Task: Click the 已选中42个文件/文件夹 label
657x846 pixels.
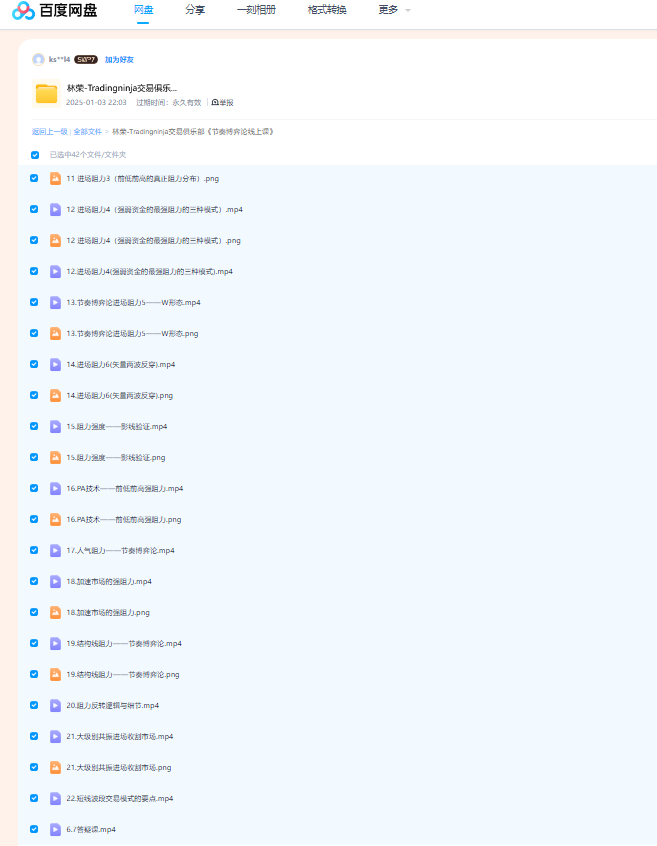Action: 88,155
